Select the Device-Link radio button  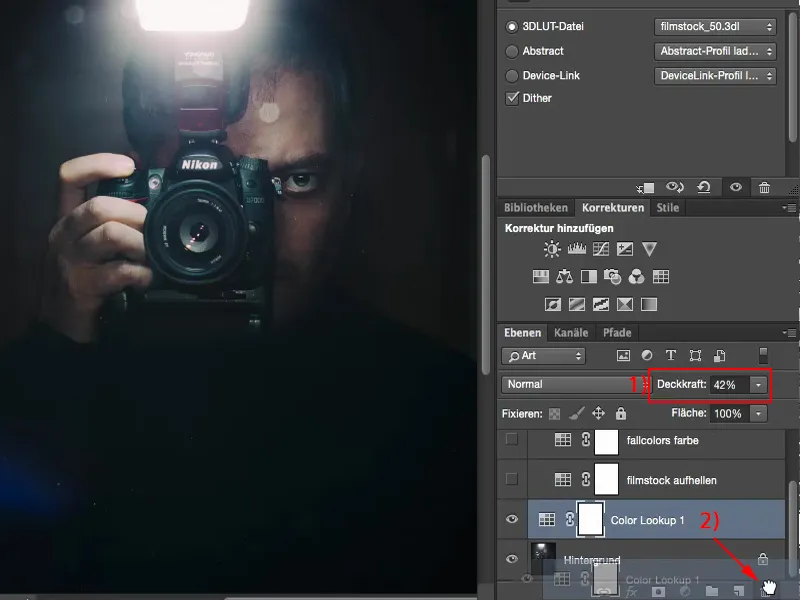(511, 76)
